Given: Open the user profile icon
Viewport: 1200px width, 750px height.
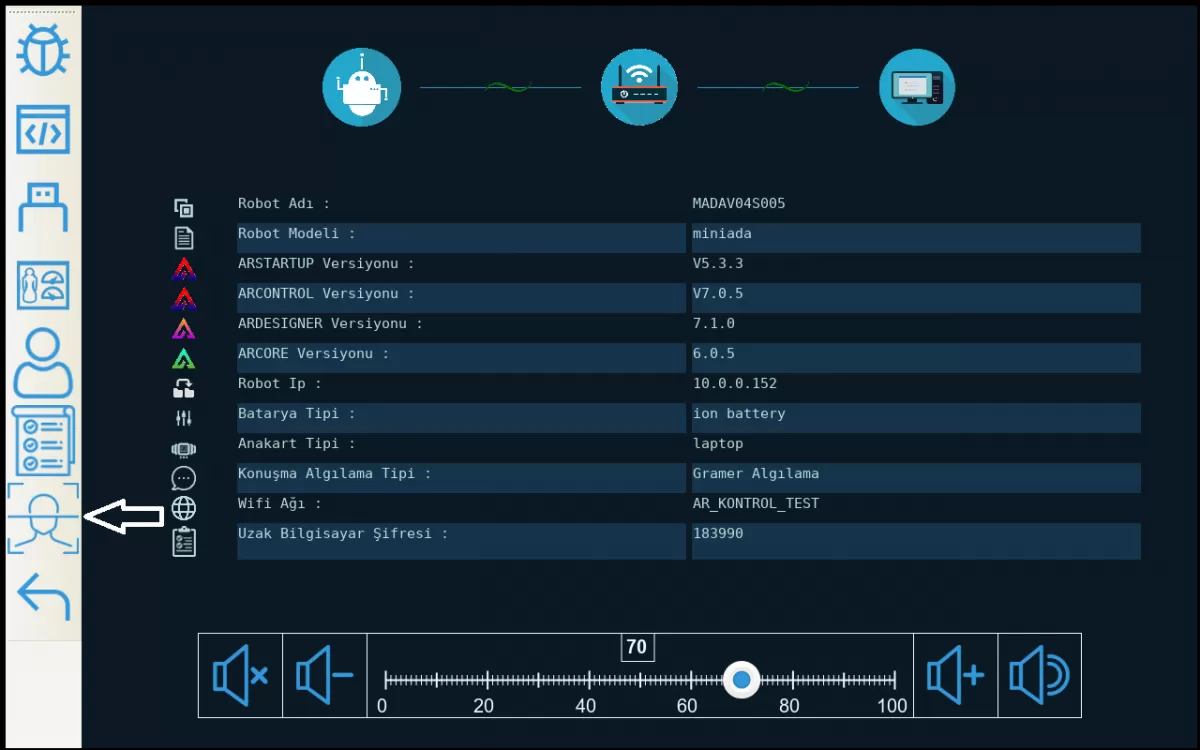Looking at the screenshot, I should pos(43,363).
